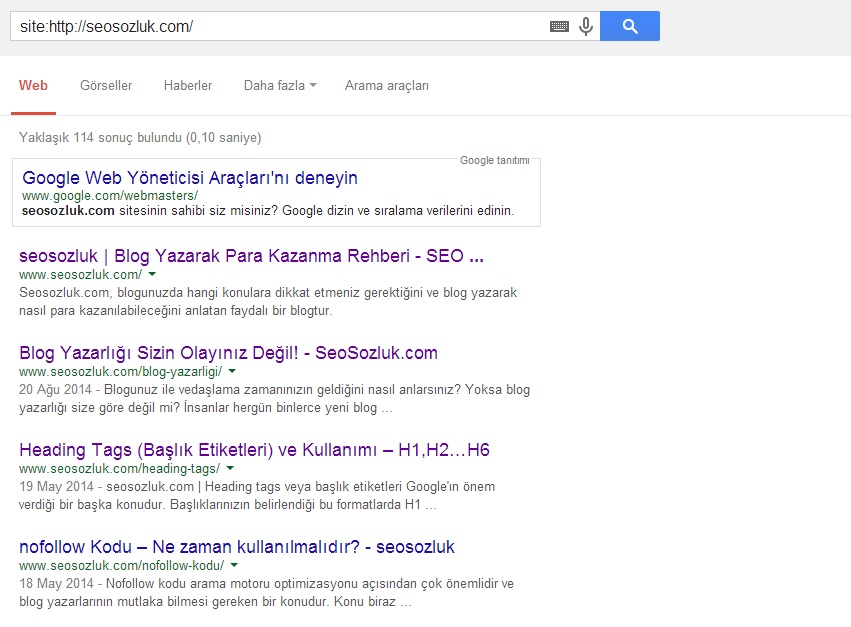
Task: Click the '19 May 2014' snippet text
Action: (56, 486)
